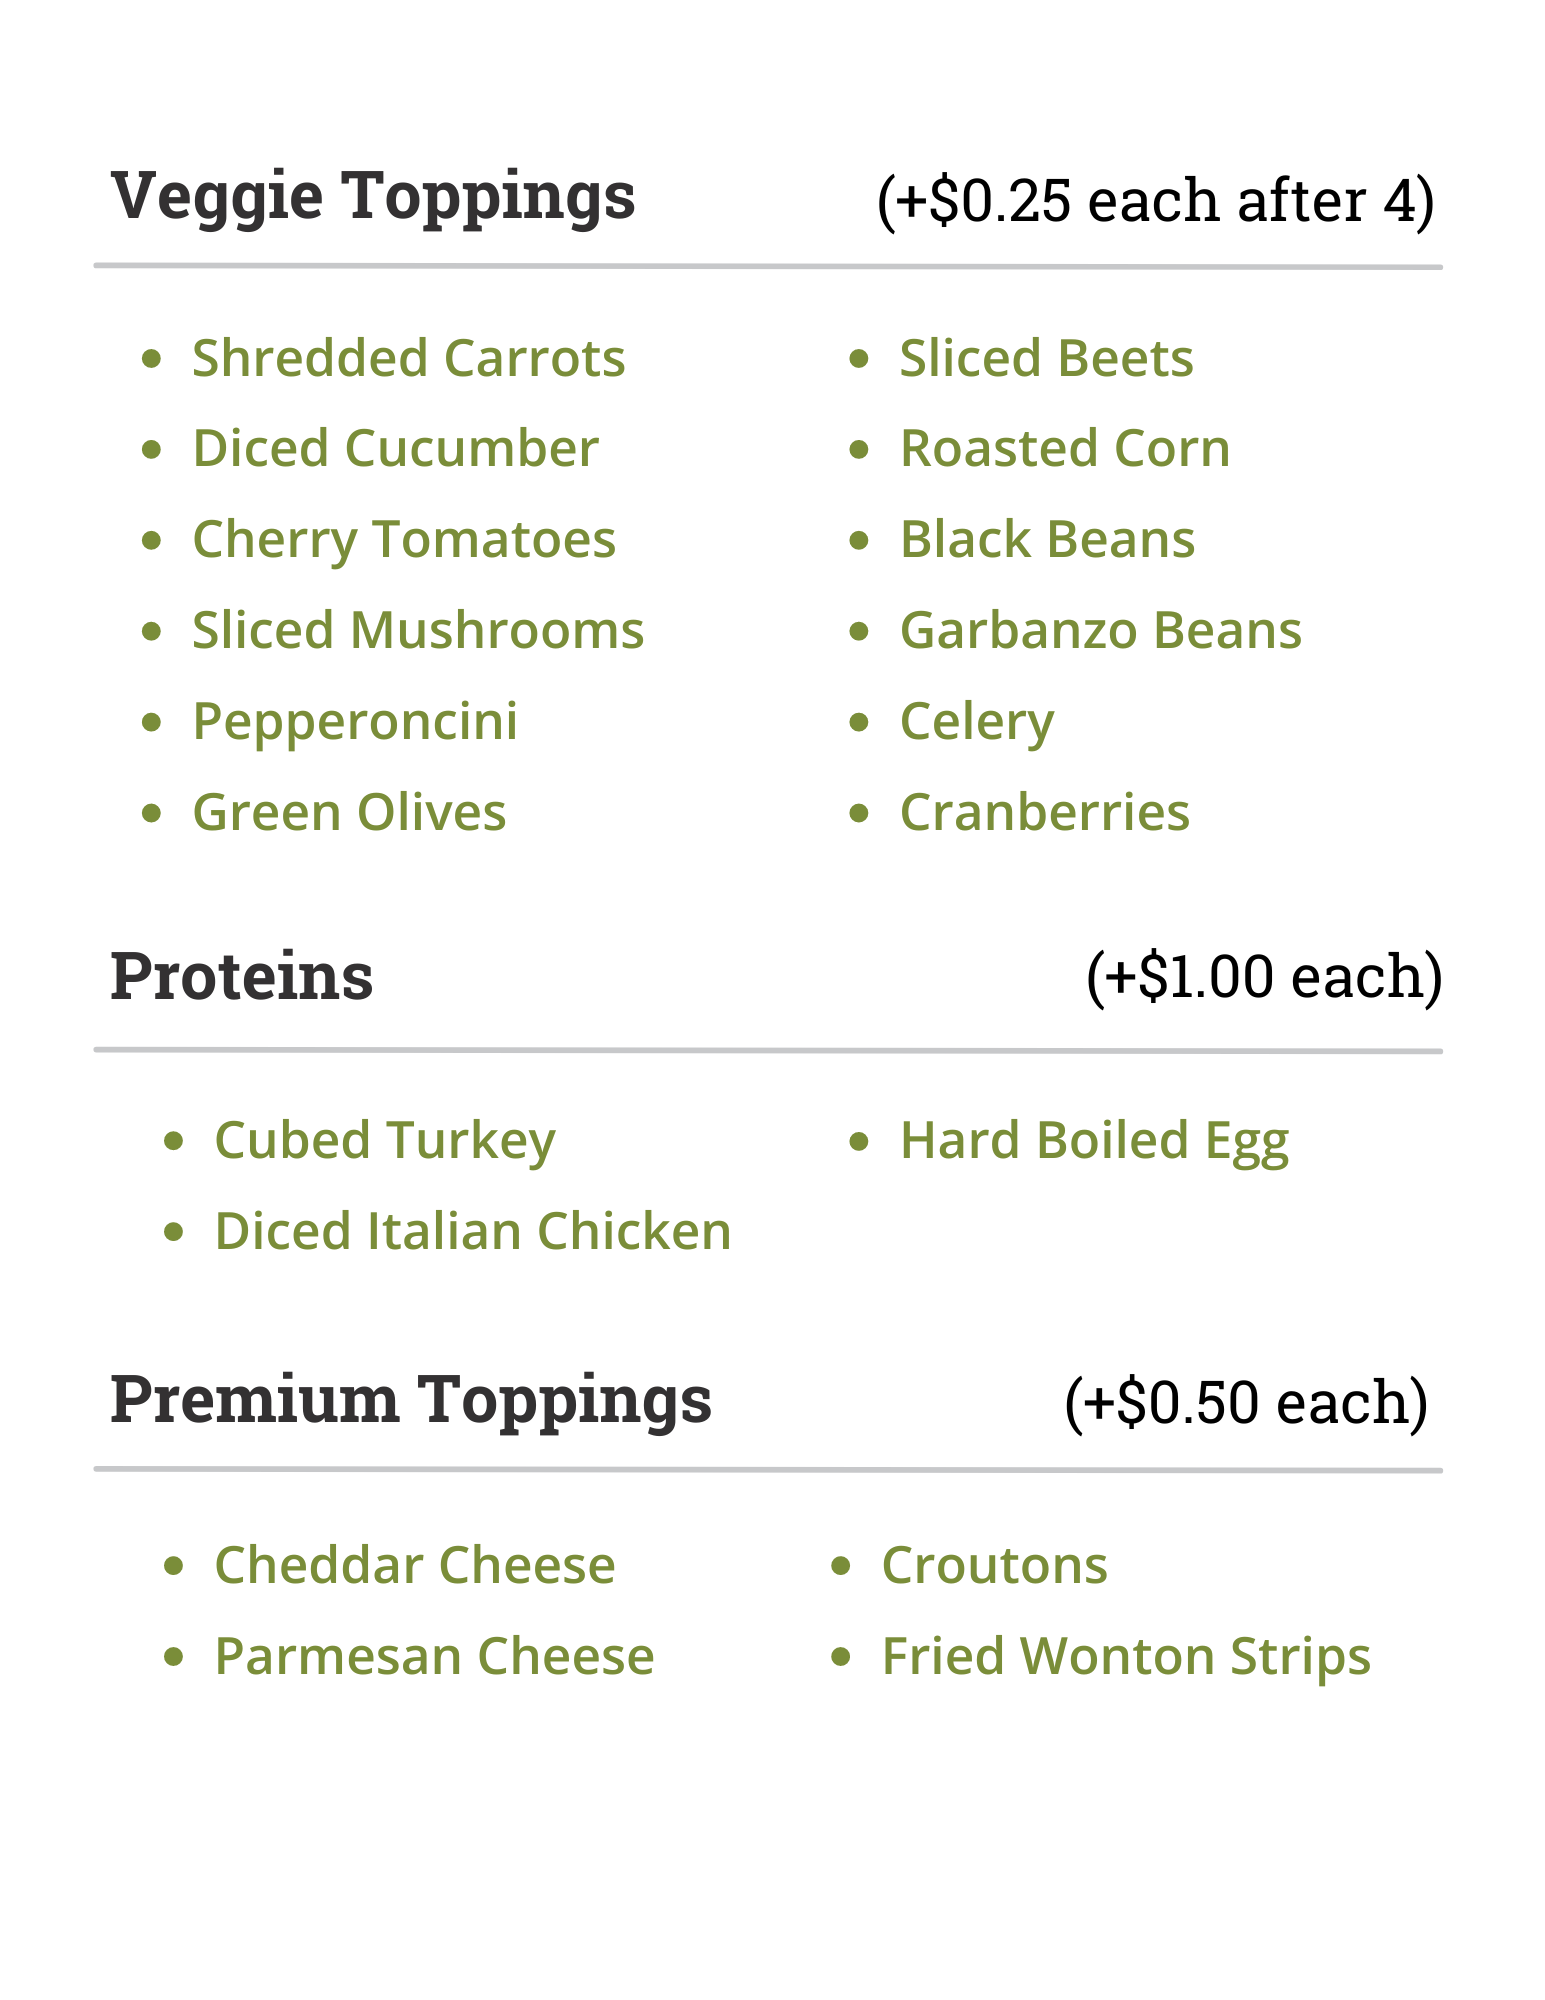Choose Fried Wonton Strips
The width and height of the screenshot is (1545, 2000).
[1125, 1656]
